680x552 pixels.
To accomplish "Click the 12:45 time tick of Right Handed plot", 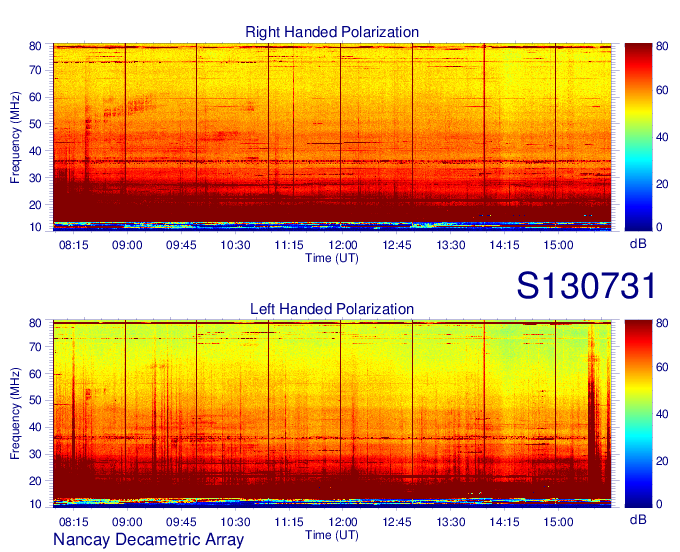I will coord(397,245).
